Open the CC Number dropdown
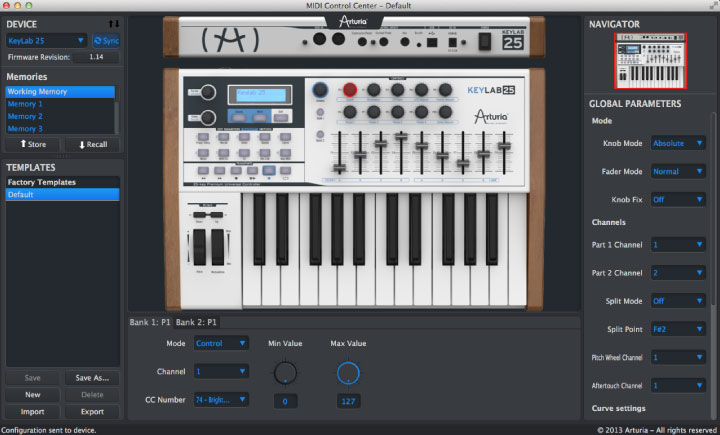The image size is (720, 435). click(221, 400)
